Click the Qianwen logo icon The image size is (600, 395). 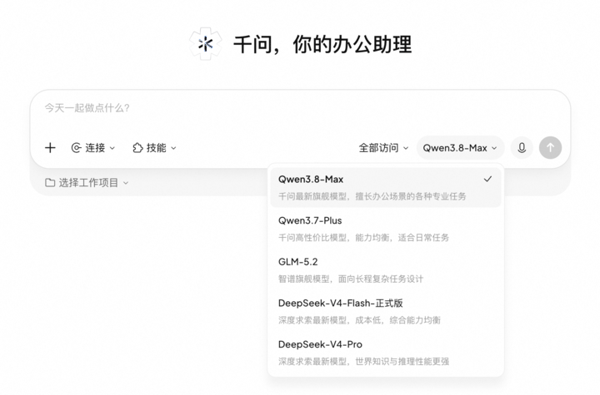click(205, 44)
